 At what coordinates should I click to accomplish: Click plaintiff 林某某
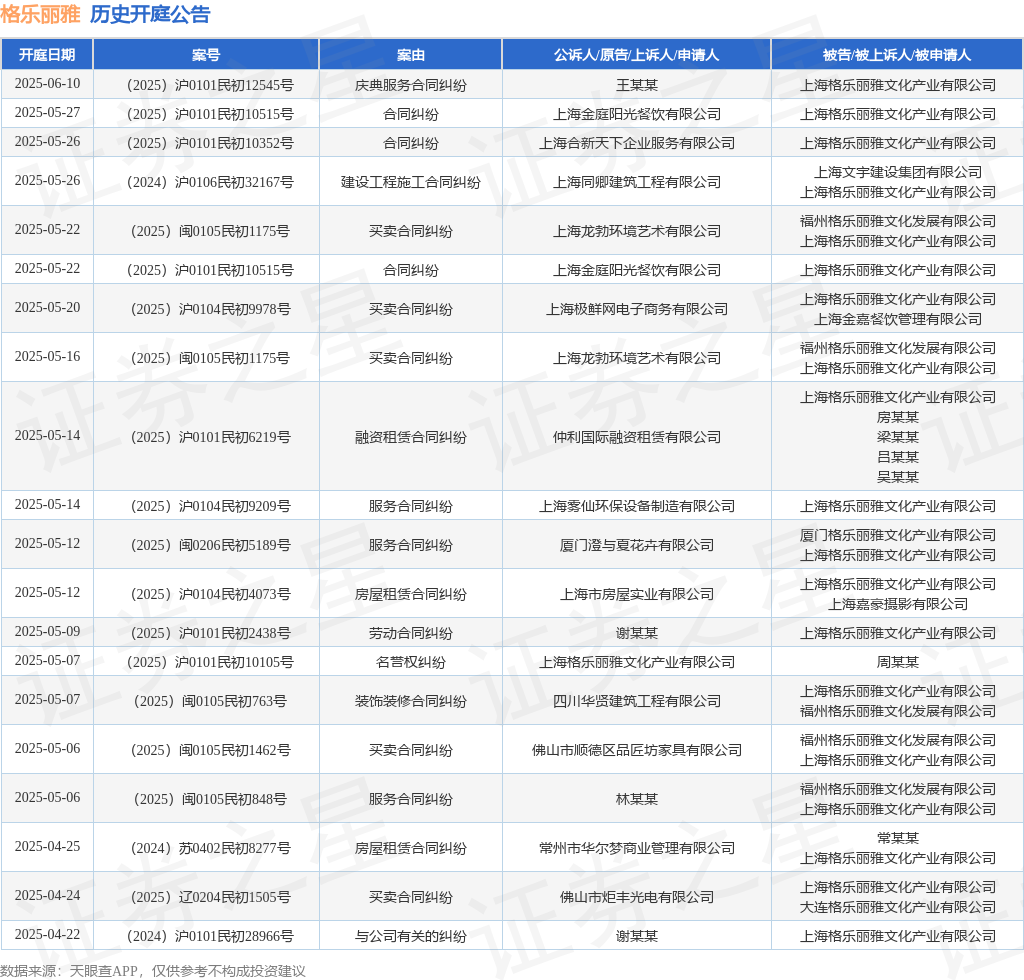(637, 800)
